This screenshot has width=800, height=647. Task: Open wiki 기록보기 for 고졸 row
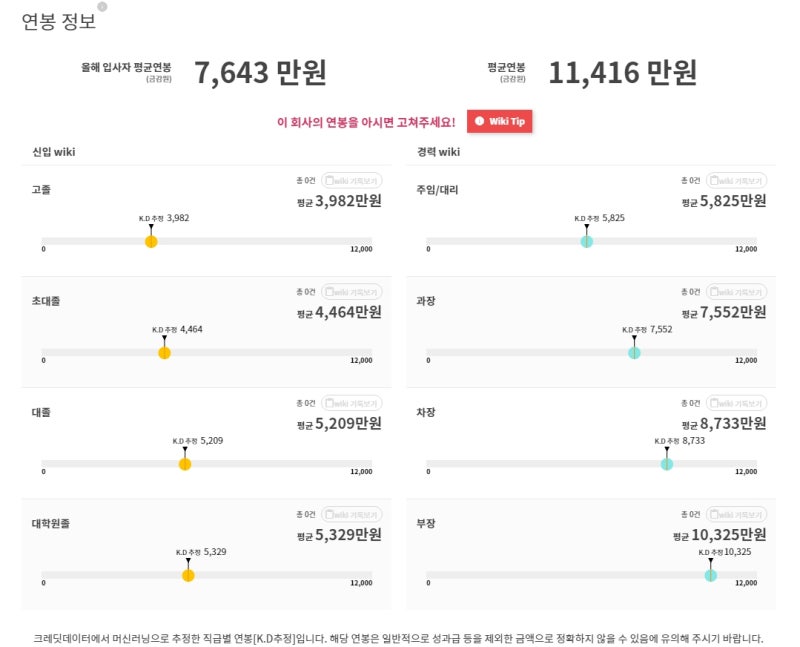click(x=352, y=181)
